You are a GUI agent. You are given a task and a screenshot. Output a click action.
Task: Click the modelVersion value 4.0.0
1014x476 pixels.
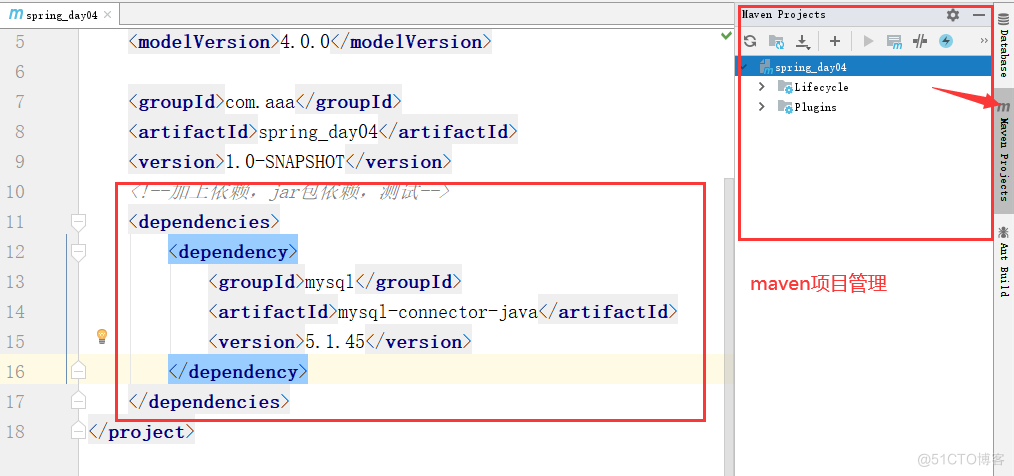(305, 42)
